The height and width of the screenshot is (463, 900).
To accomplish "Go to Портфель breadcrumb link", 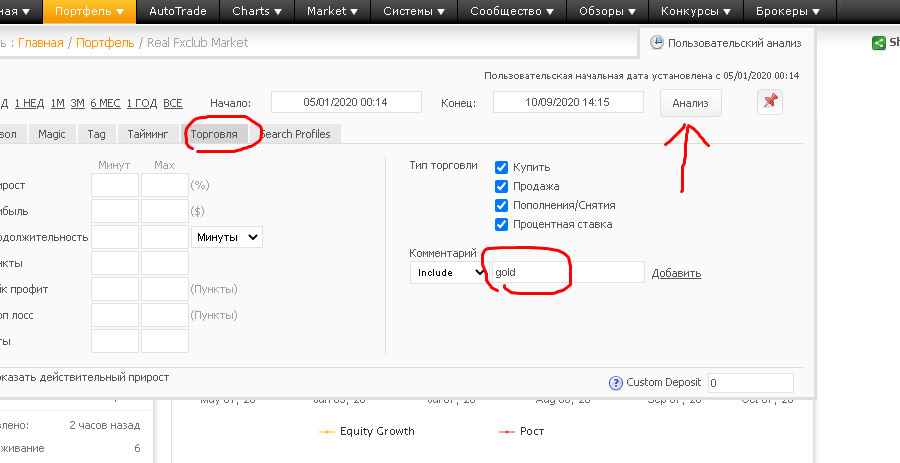I will pyautogui.click(x=105, y=42).
